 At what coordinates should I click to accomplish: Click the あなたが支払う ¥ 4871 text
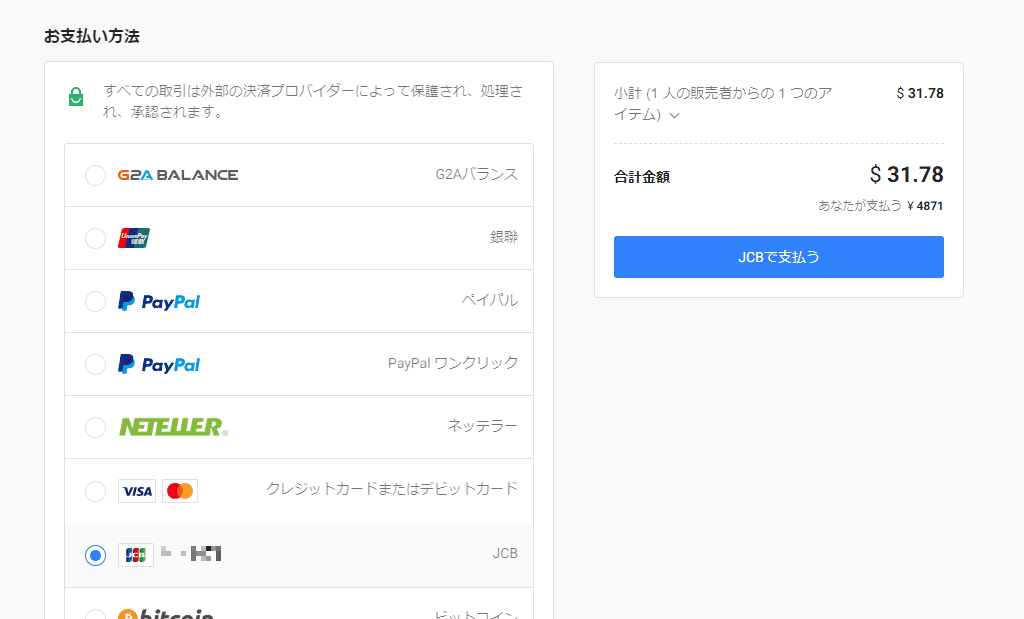[880, 206]
